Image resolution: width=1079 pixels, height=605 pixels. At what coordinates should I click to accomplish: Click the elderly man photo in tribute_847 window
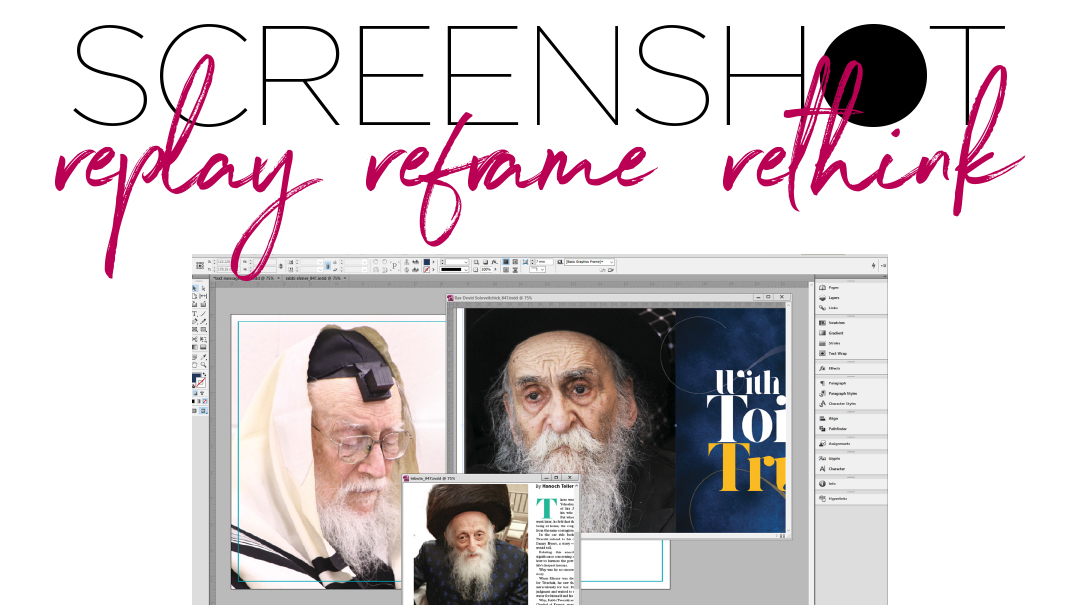470,544
